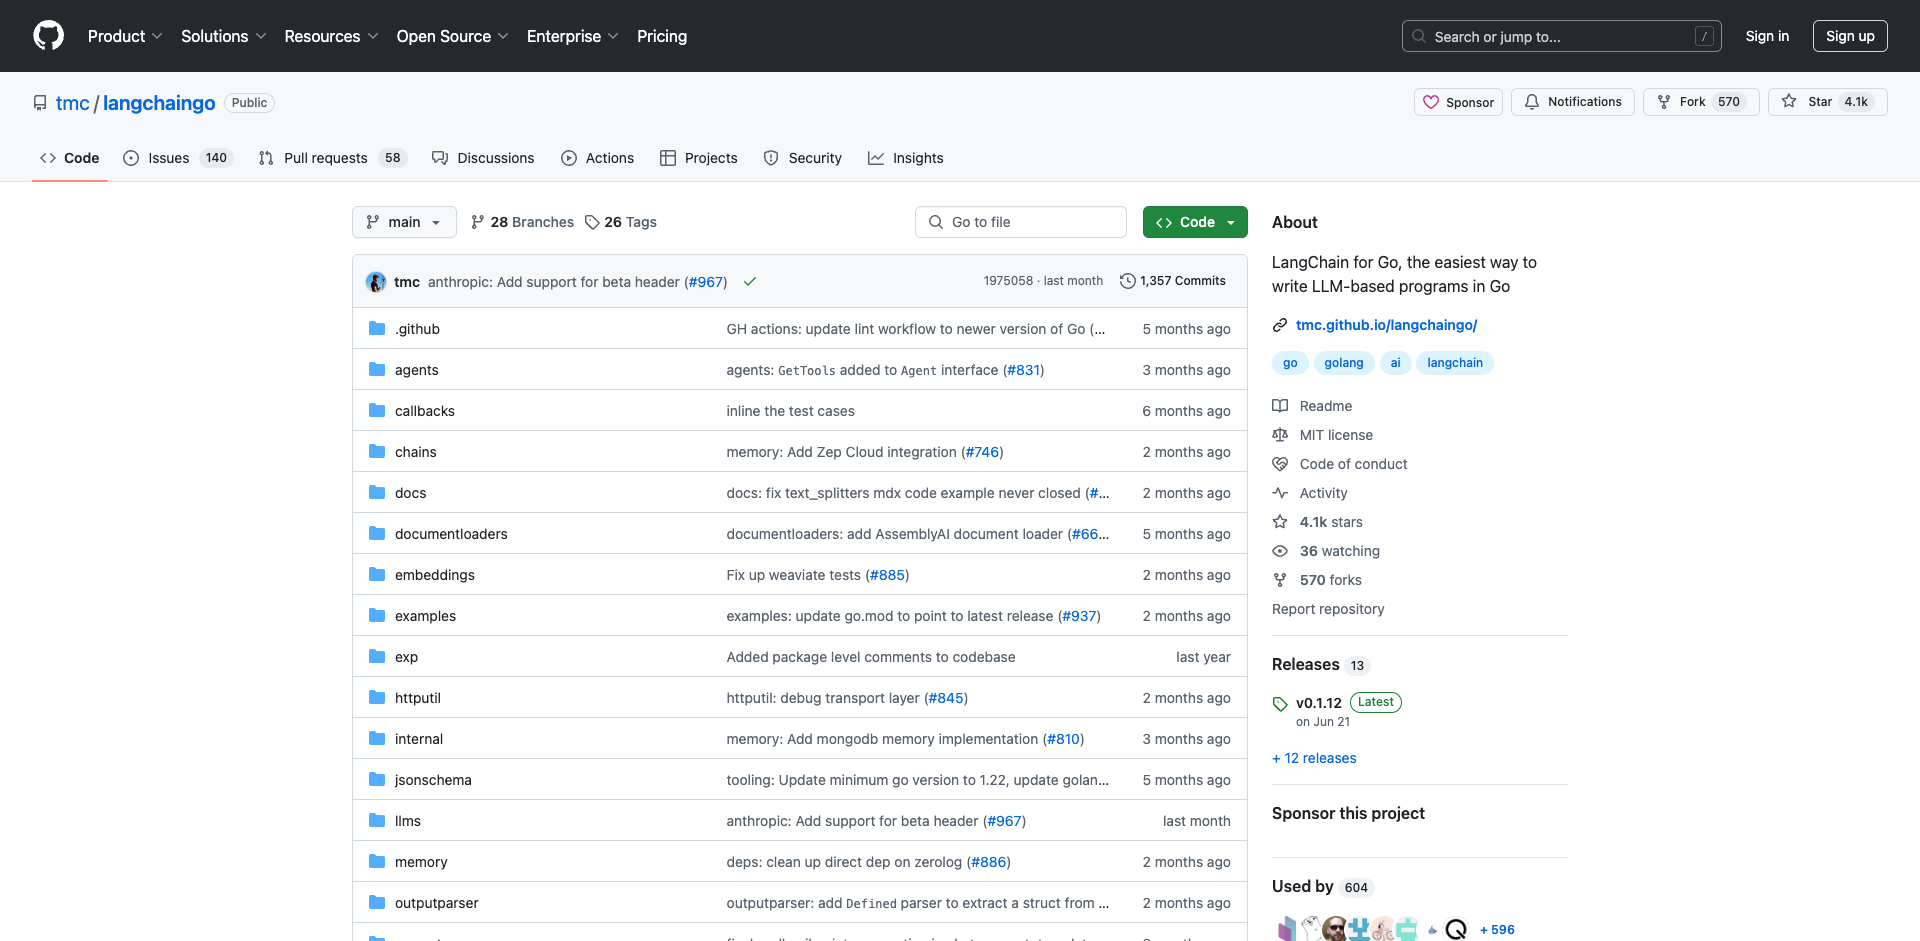Open the Issues tab
The width and height of the screenshot is (1920, 941).
(x=178, y=158)
